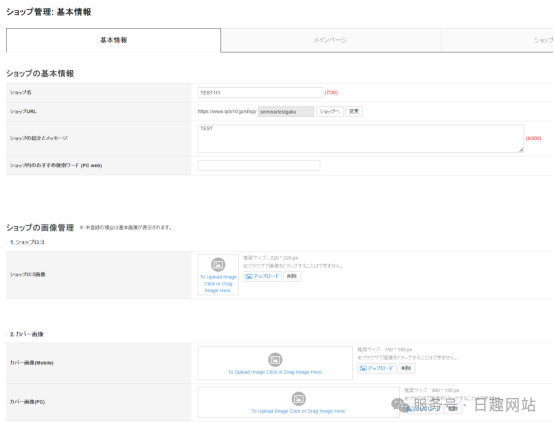Open the cut-off third ショップ tab
554x427 pixels.
(497, 40)
